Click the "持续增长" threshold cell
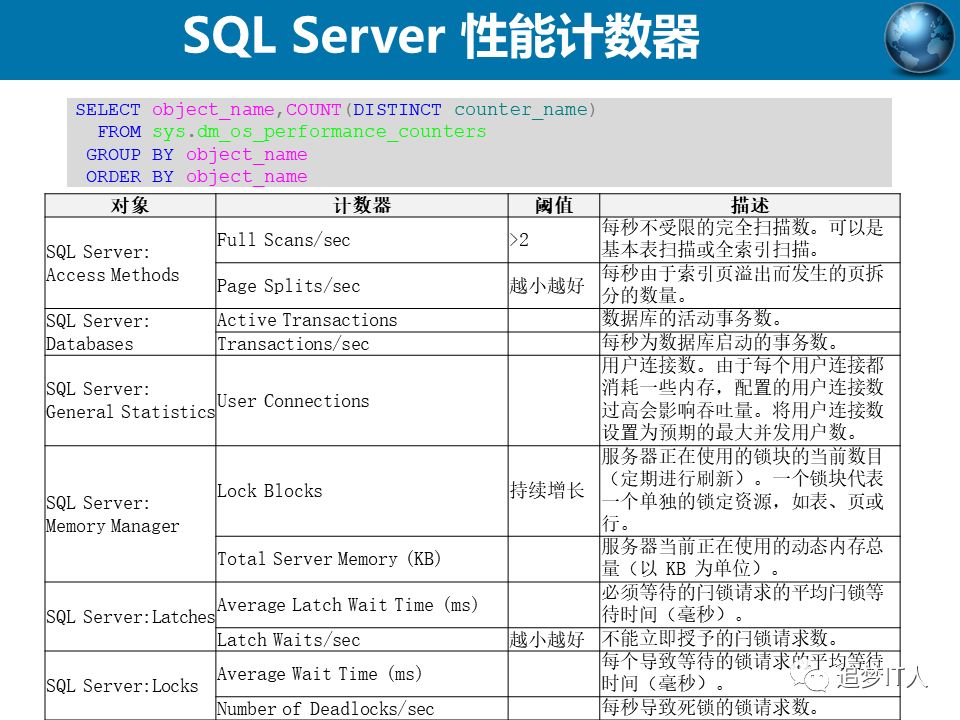This screenshot has height=720, width=960. (553, 491)
